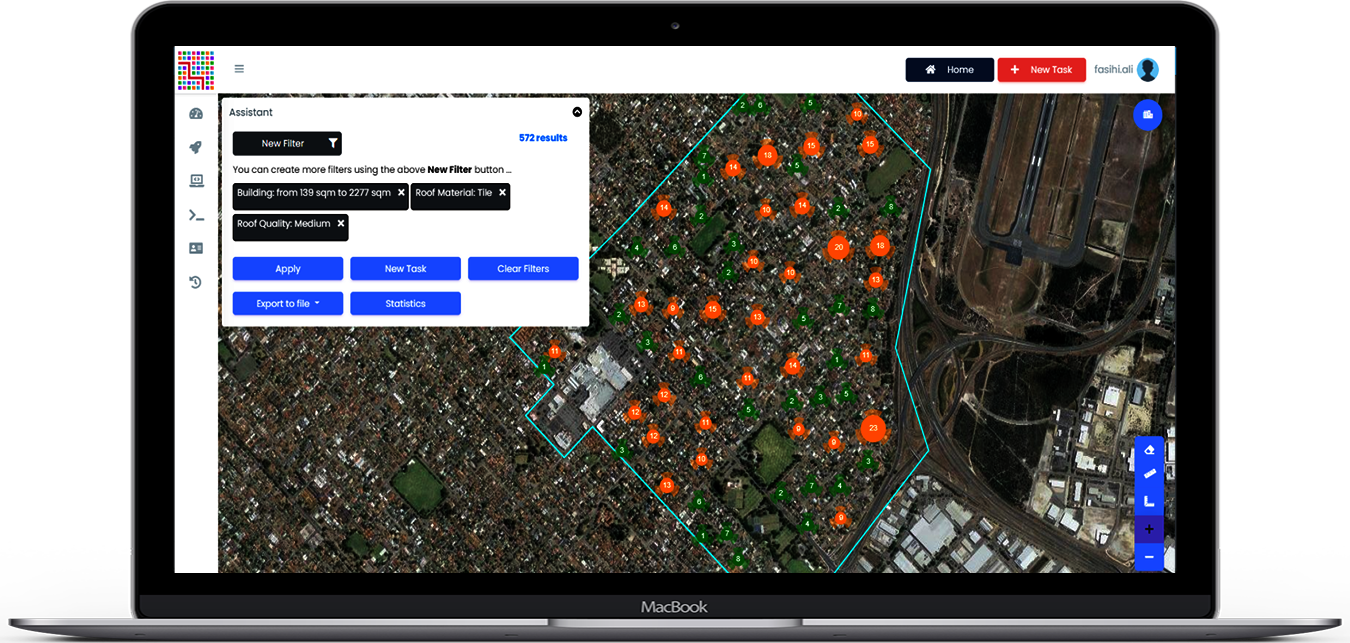
Task: Click the Building: from 139 sqm chip text
Action: [x=314, y=192]
